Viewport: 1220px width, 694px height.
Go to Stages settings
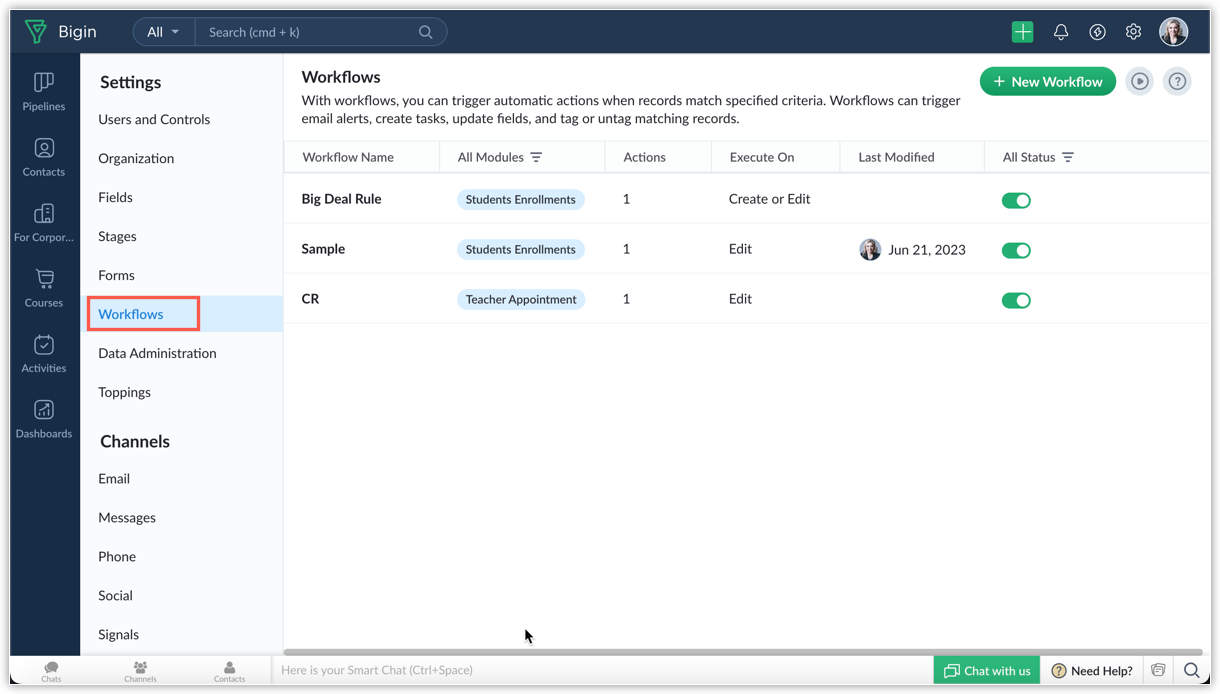pos(117,236)
